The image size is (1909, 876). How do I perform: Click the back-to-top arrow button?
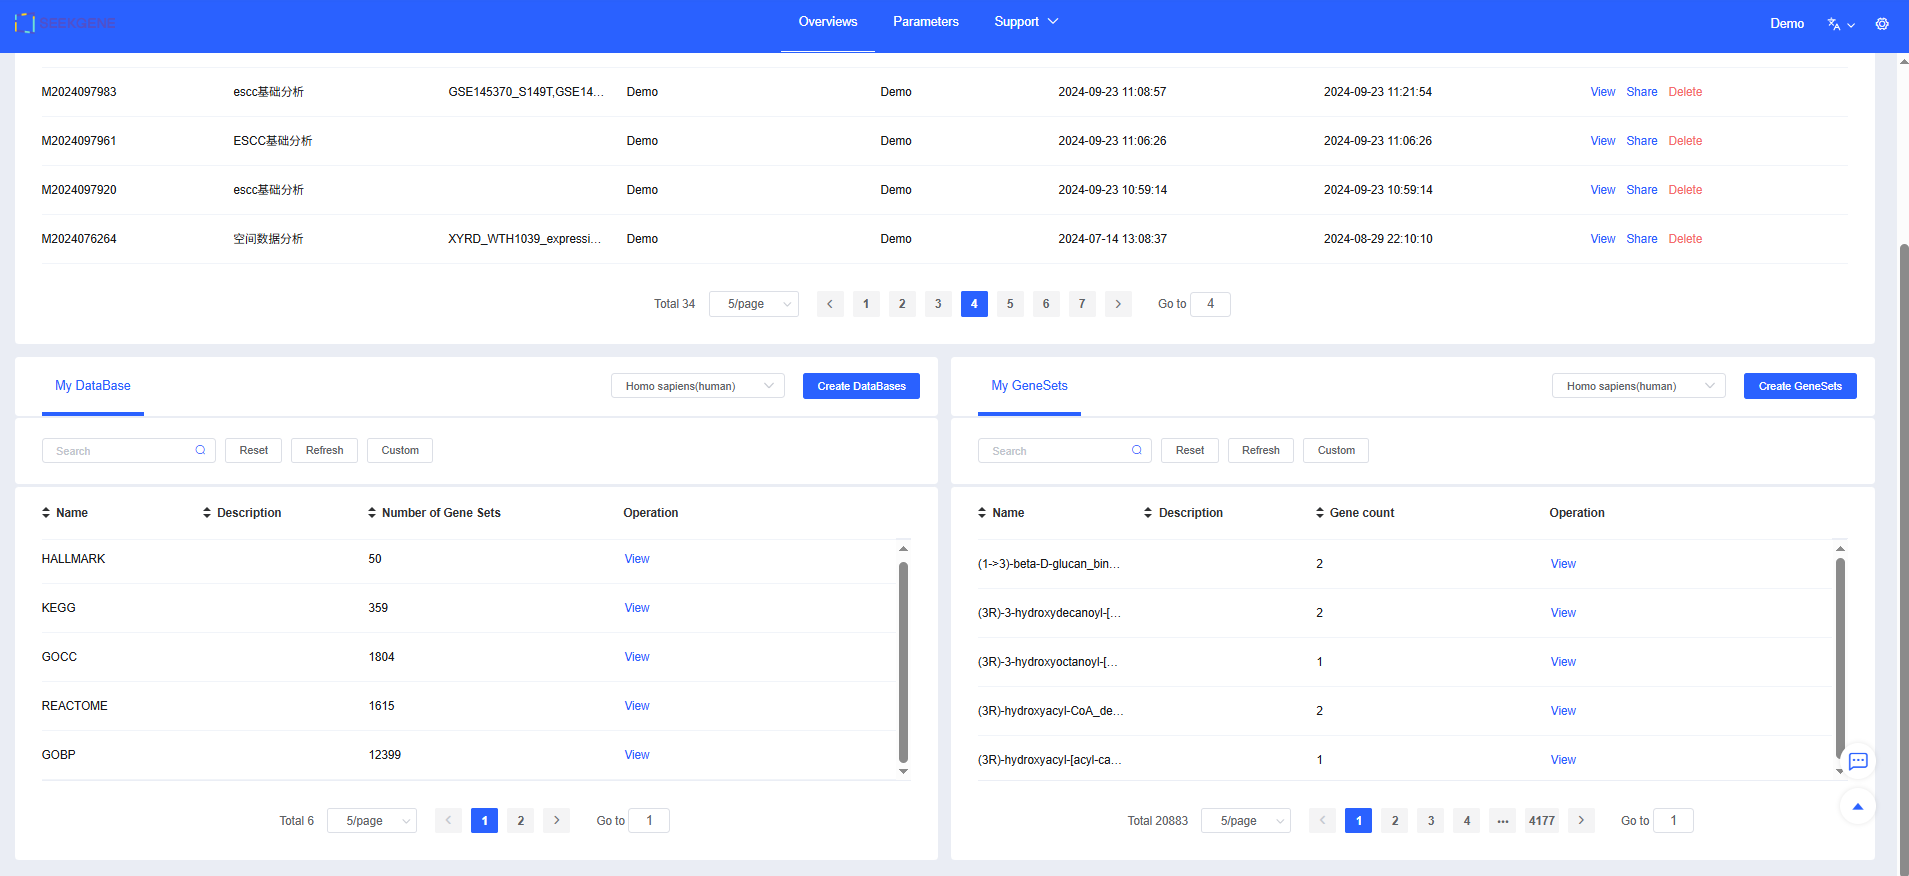(1857, 806)
